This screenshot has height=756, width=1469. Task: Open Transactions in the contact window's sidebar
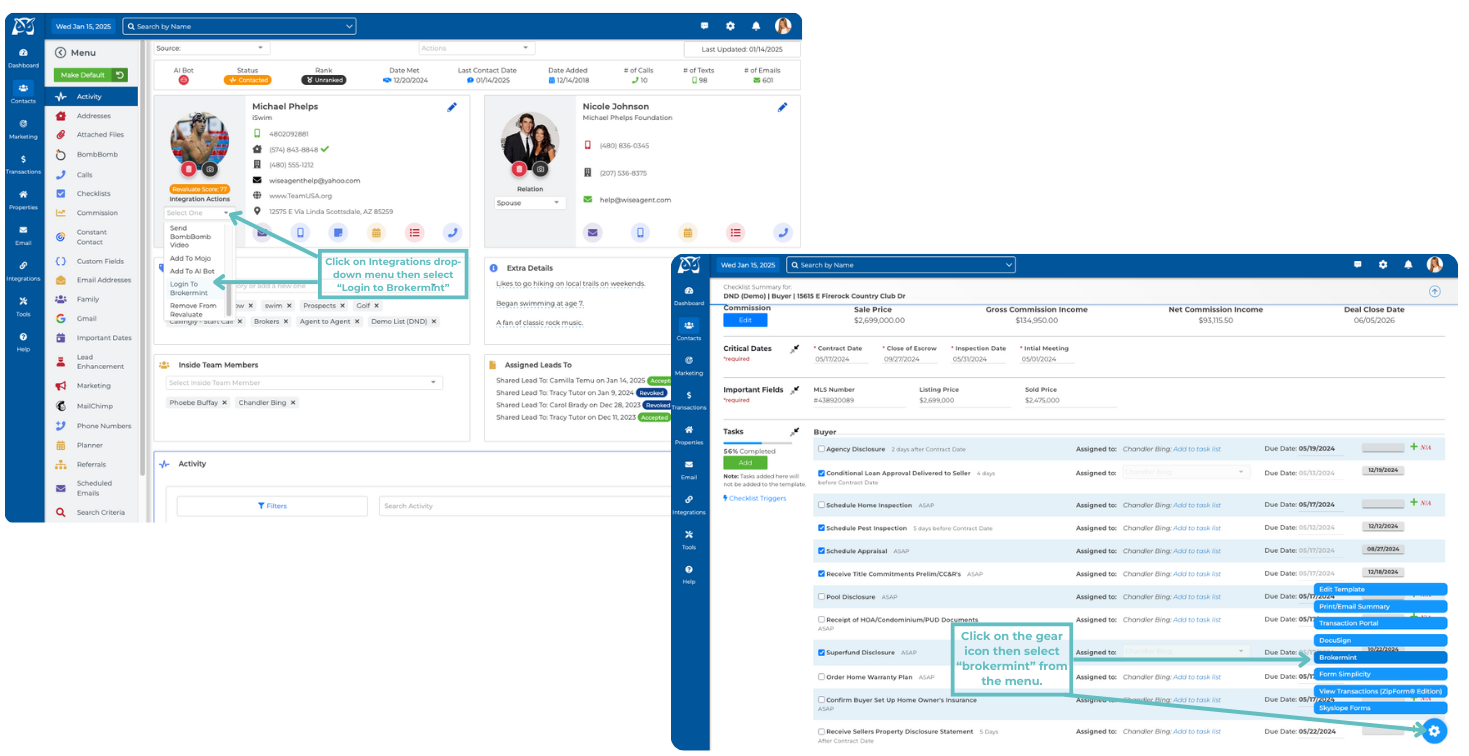pyautogui.click(x=23, y=164)
